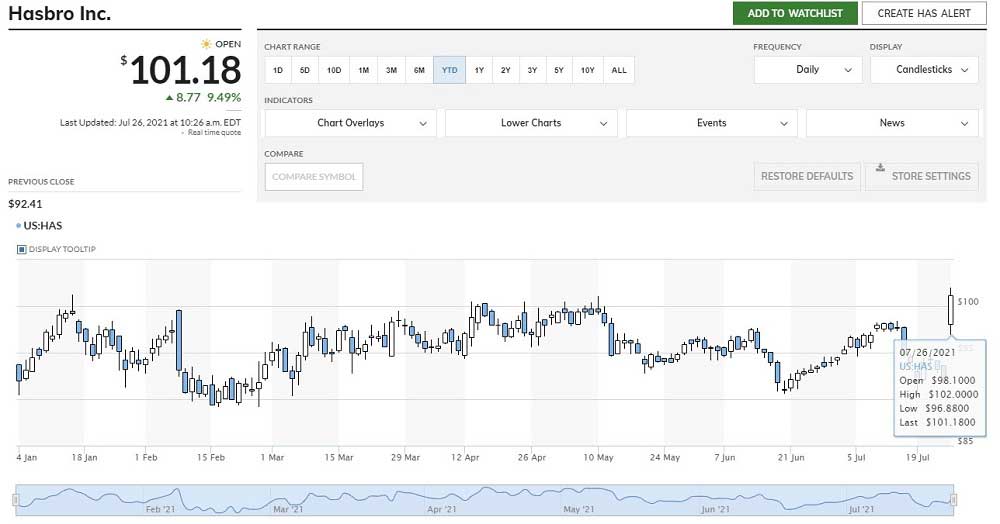Click the 1 Mar axis date label

click(x=272, y=457)
